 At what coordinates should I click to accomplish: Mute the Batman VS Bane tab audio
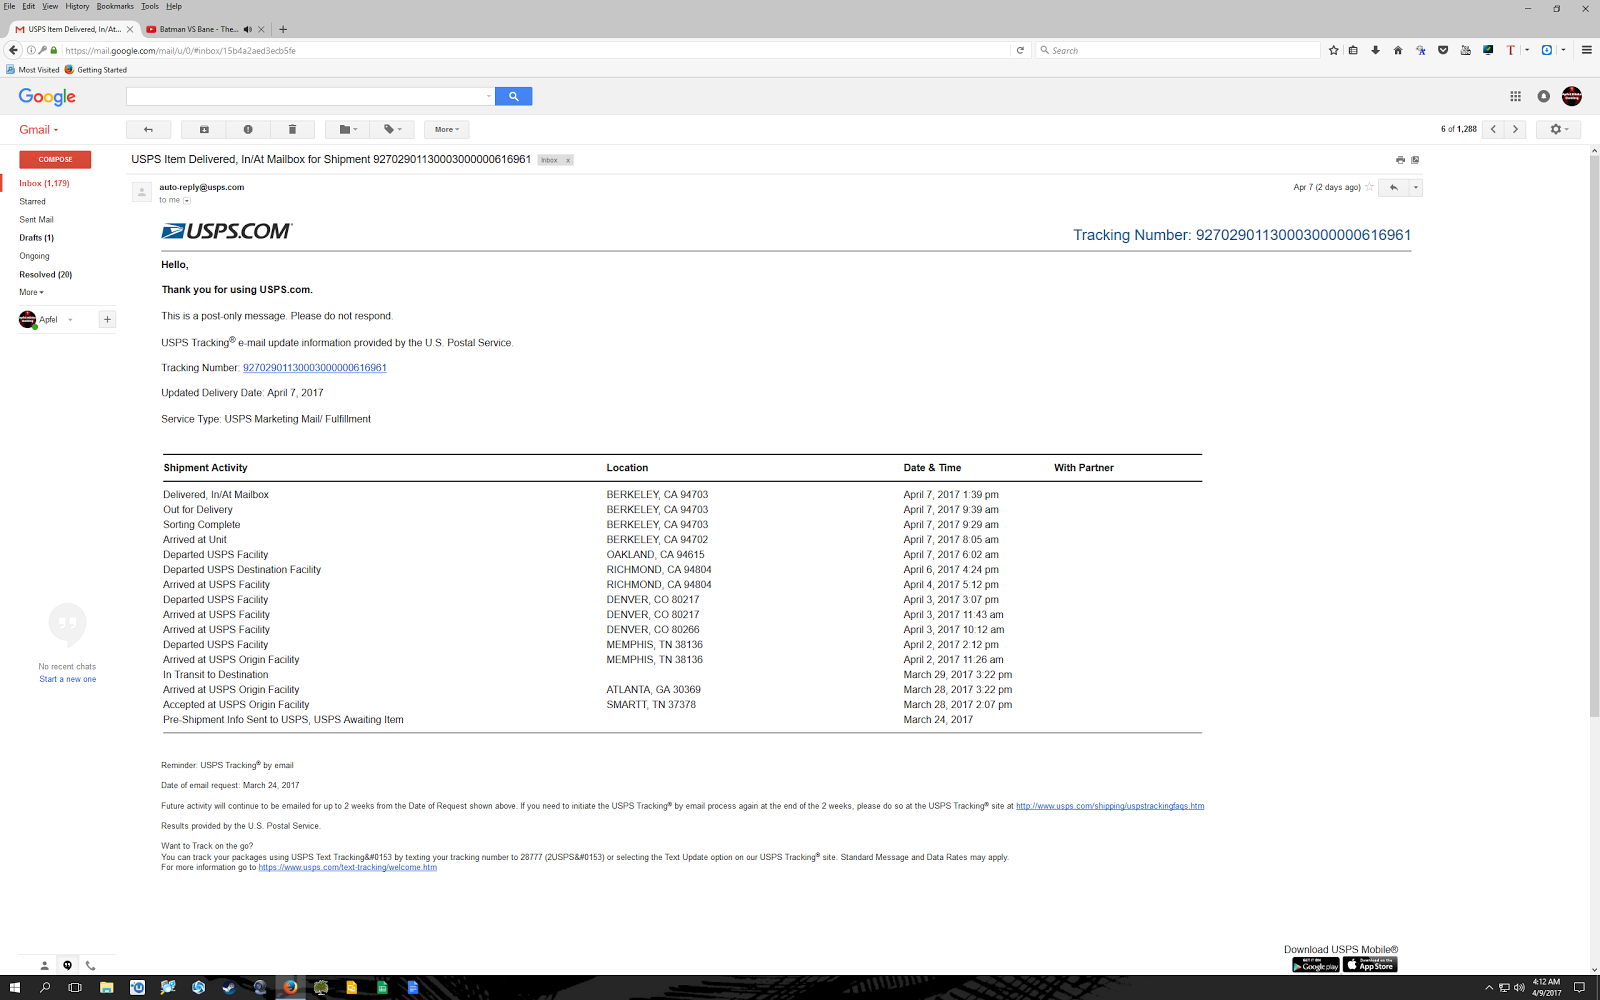pos(248,29)
